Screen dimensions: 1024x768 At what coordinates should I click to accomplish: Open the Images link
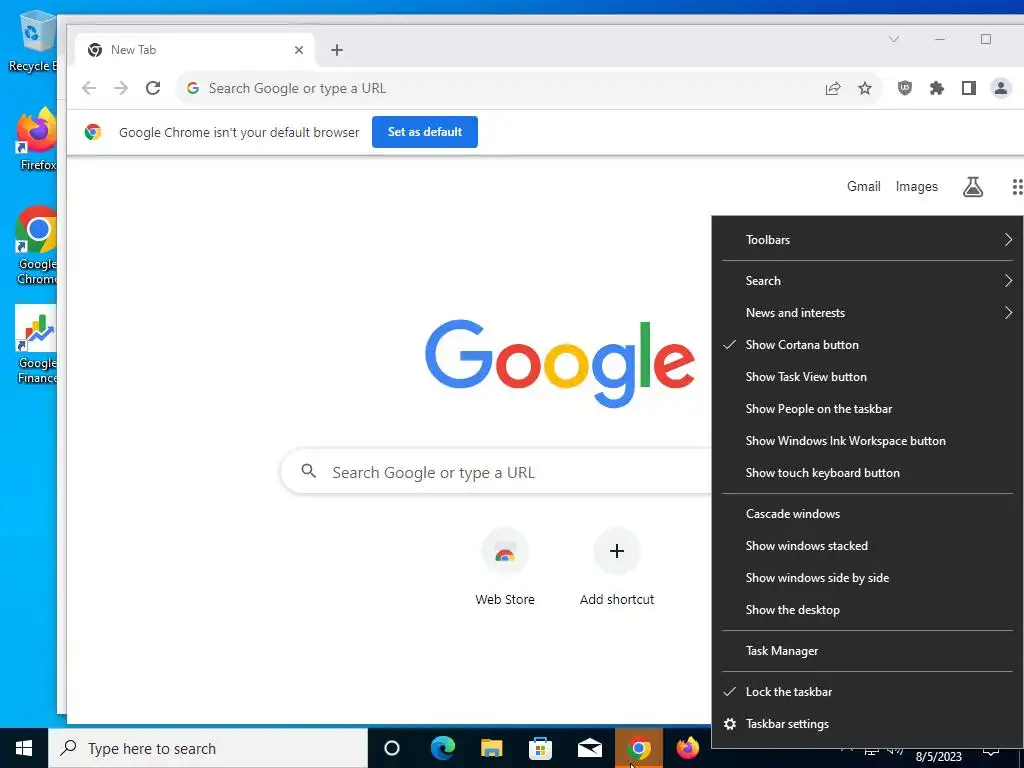click(916, 187)
